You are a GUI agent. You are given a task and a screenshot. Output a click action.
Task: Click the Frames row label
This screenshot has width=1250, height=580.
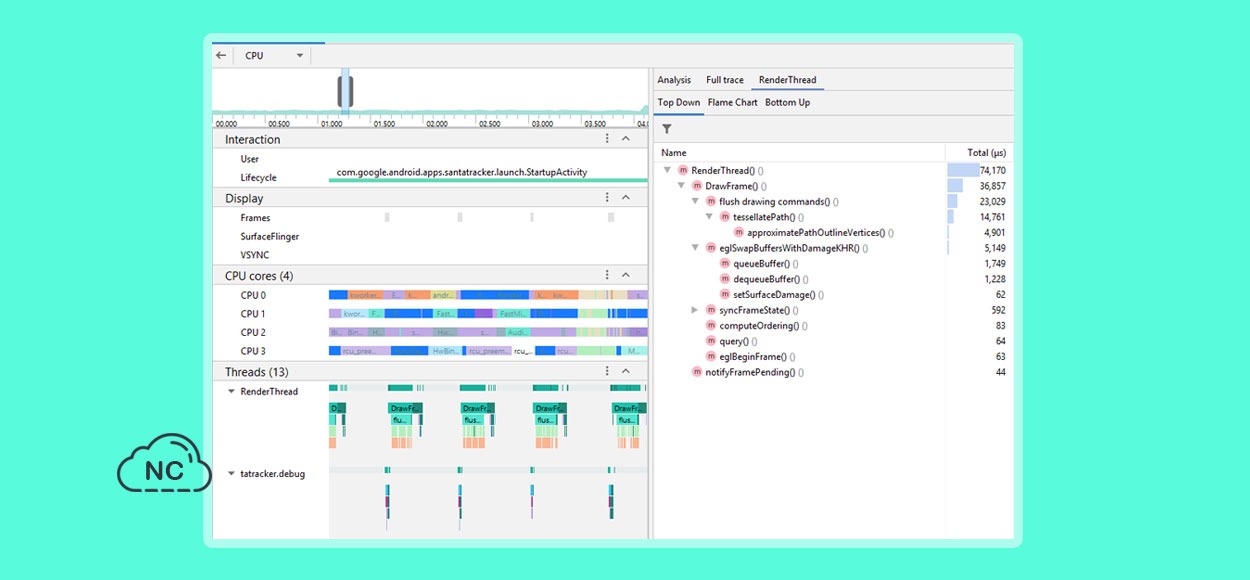255,217
